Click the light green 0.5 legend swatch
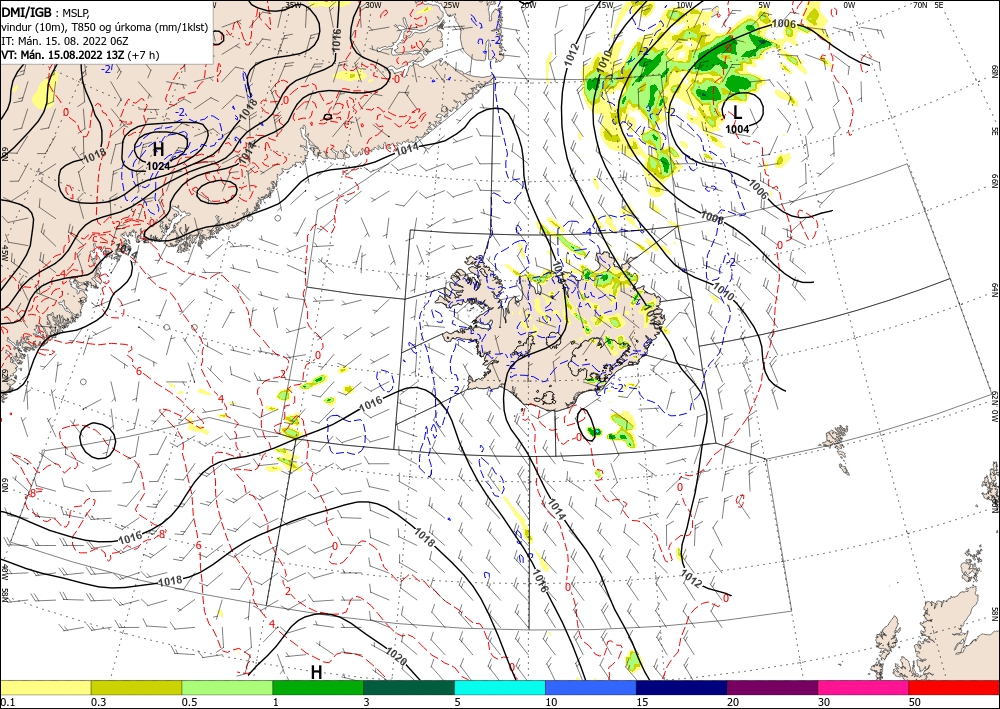 tap(227, 687)
